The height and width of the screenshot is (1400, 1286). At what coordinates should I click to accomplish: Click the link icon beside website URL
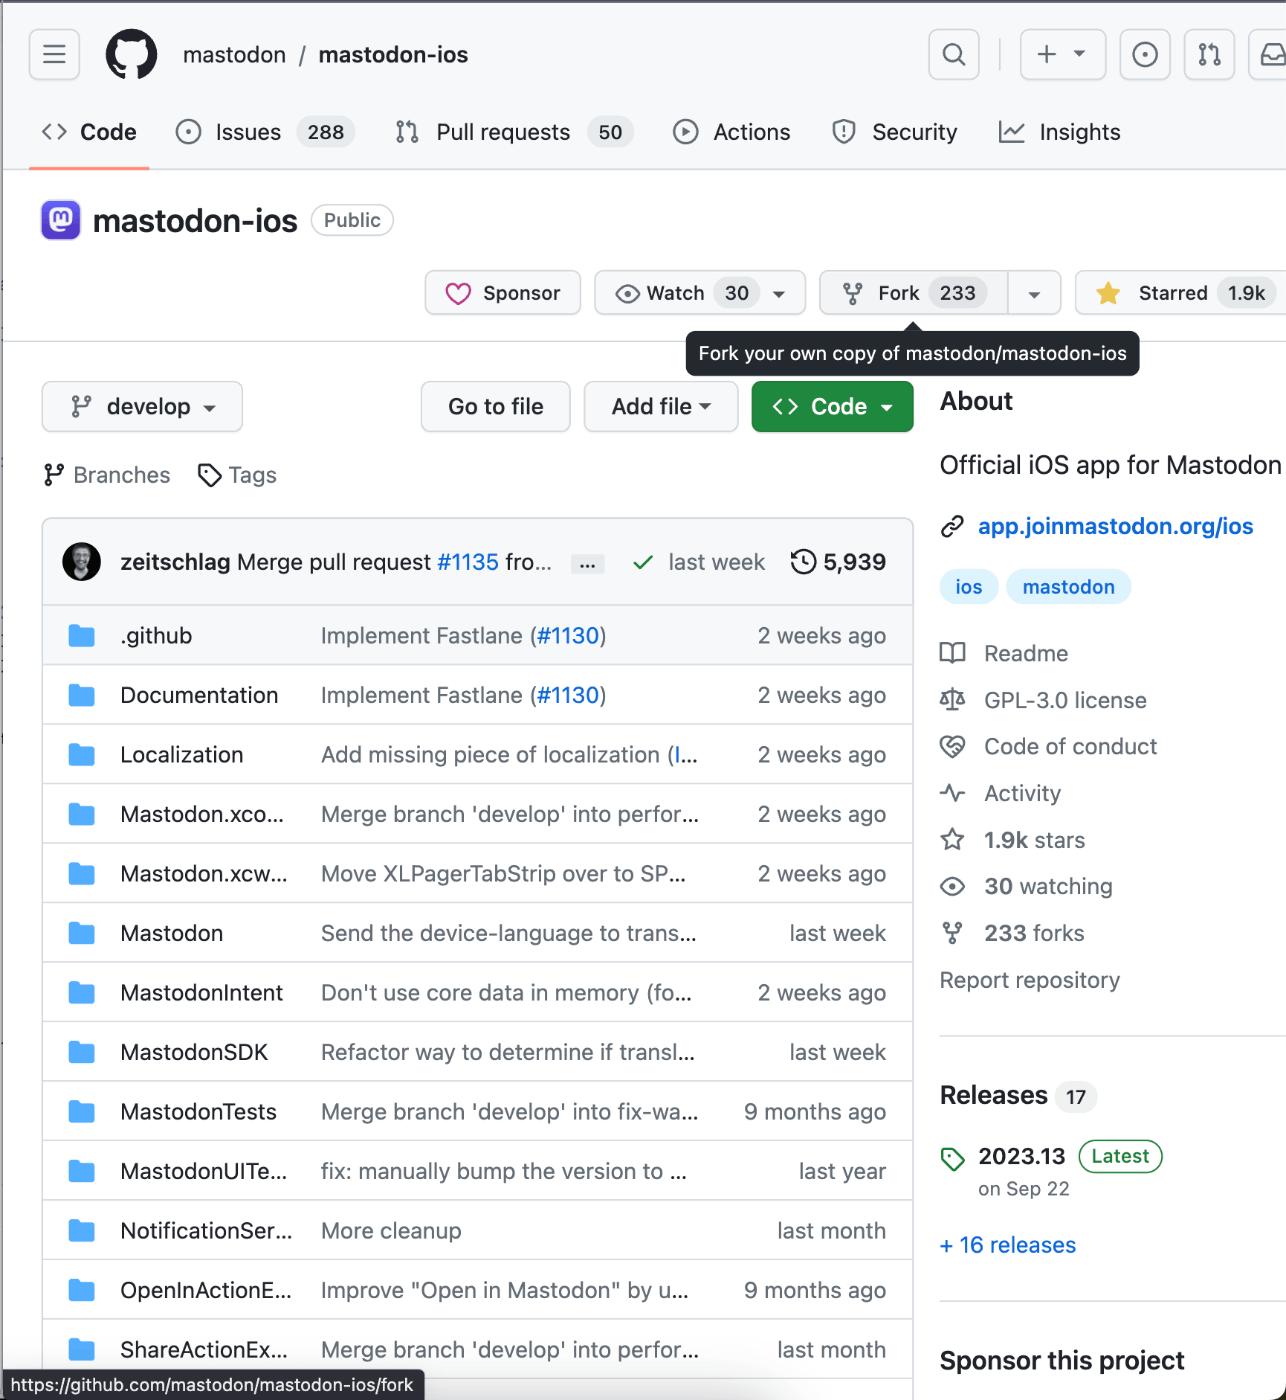(952, 526)
